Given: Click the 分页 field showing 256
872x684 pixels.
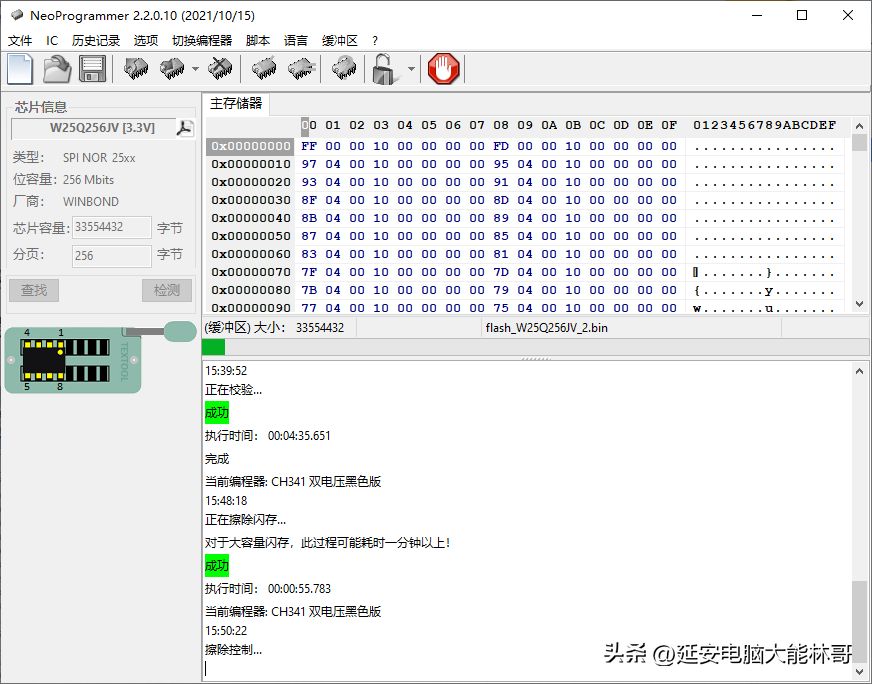Looking at the screenshot, I should 111,256.
